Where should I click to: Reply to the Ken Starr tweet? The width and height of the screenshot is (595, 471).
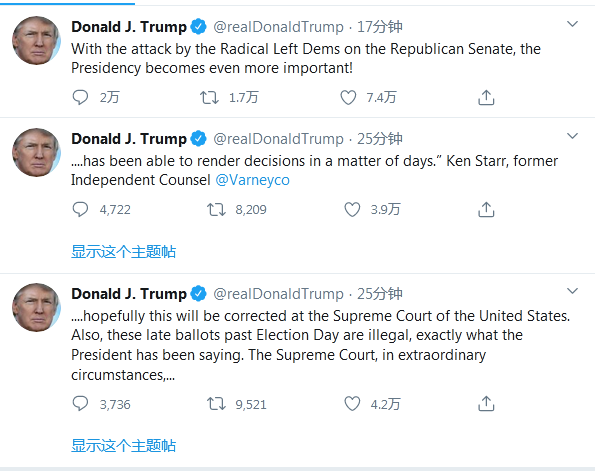click(x=80, y=210)
